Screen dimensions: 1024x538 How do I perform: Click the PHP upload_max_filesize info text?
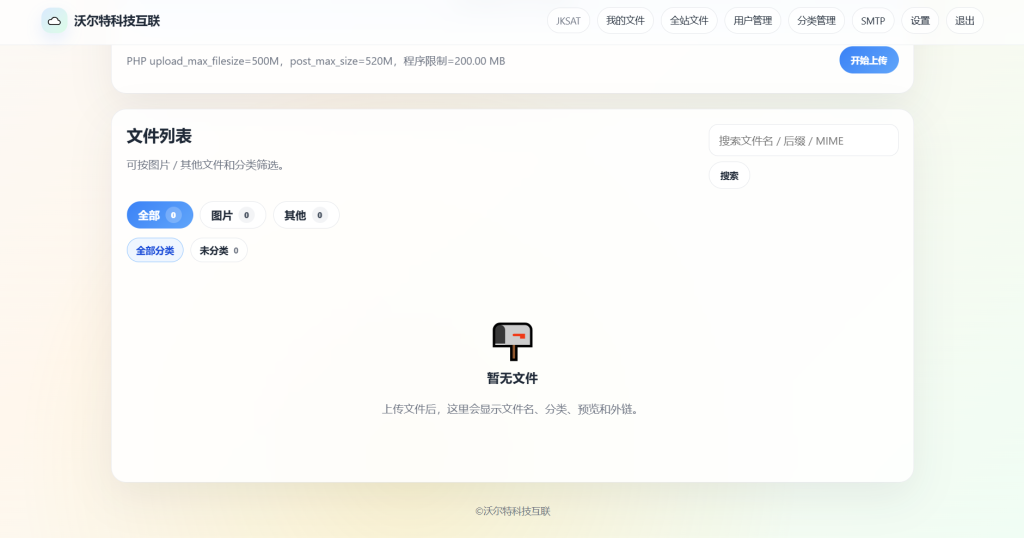pos(315,61)
